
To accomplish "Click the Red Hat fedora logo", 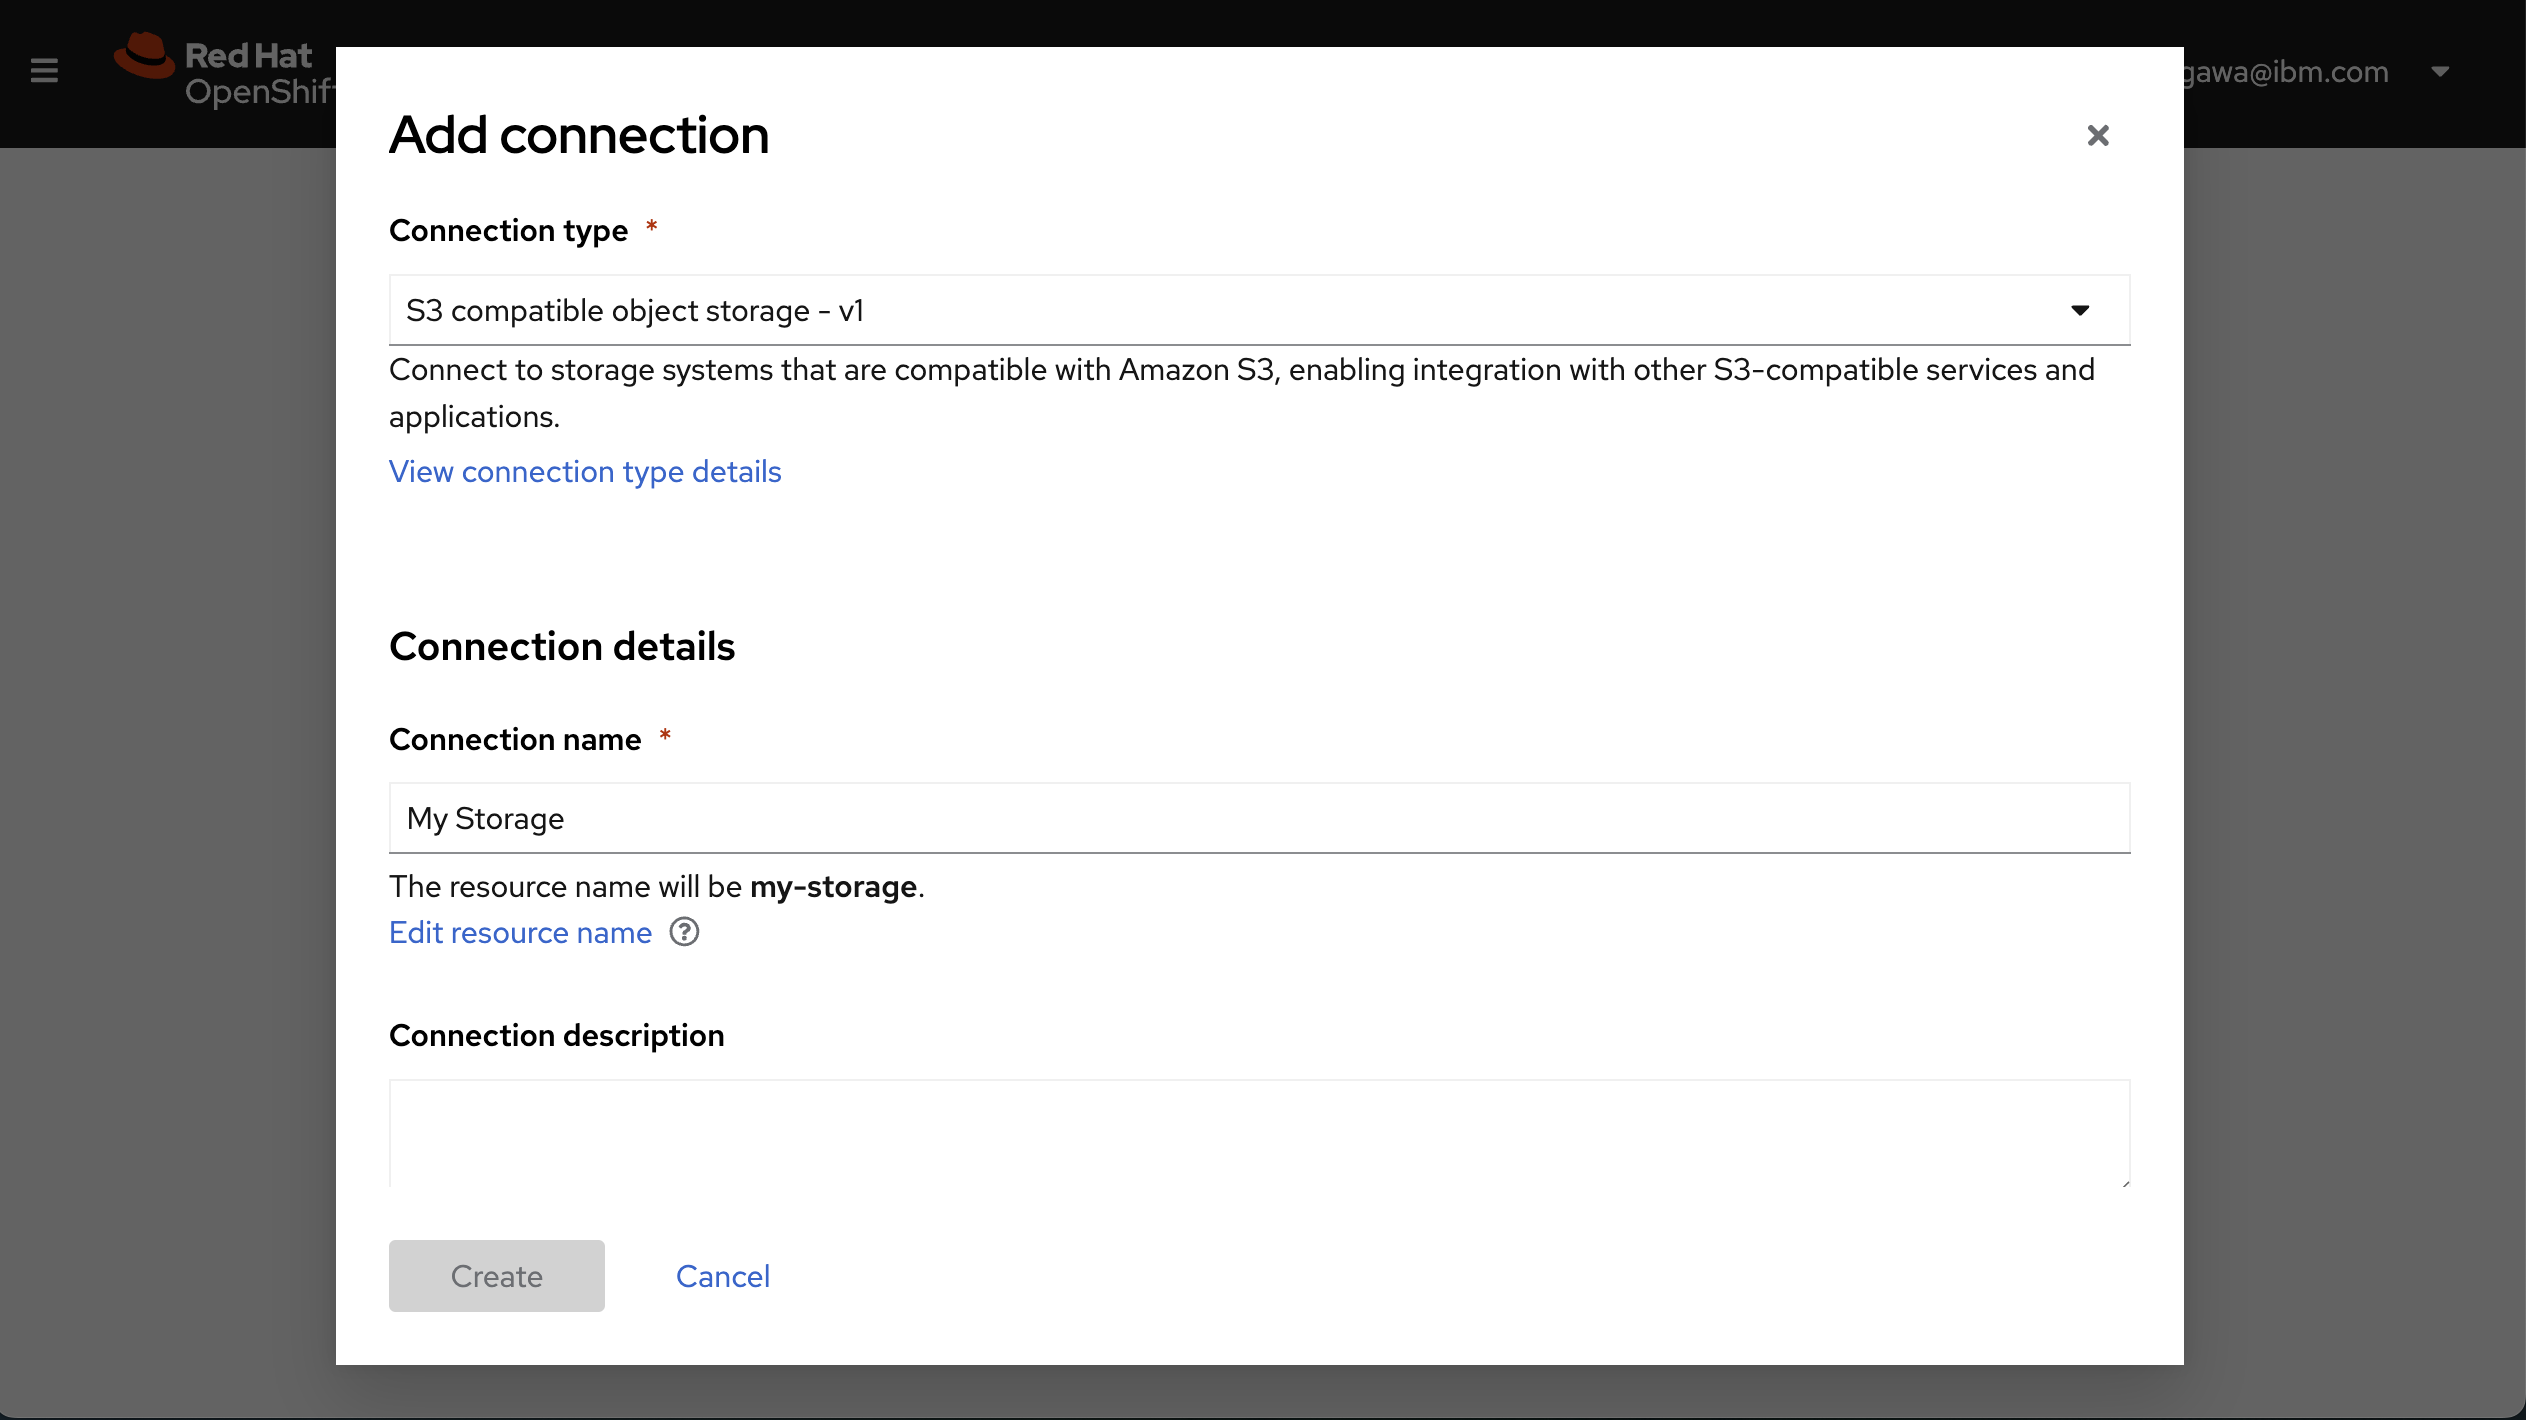I will [x=145, y=56].
